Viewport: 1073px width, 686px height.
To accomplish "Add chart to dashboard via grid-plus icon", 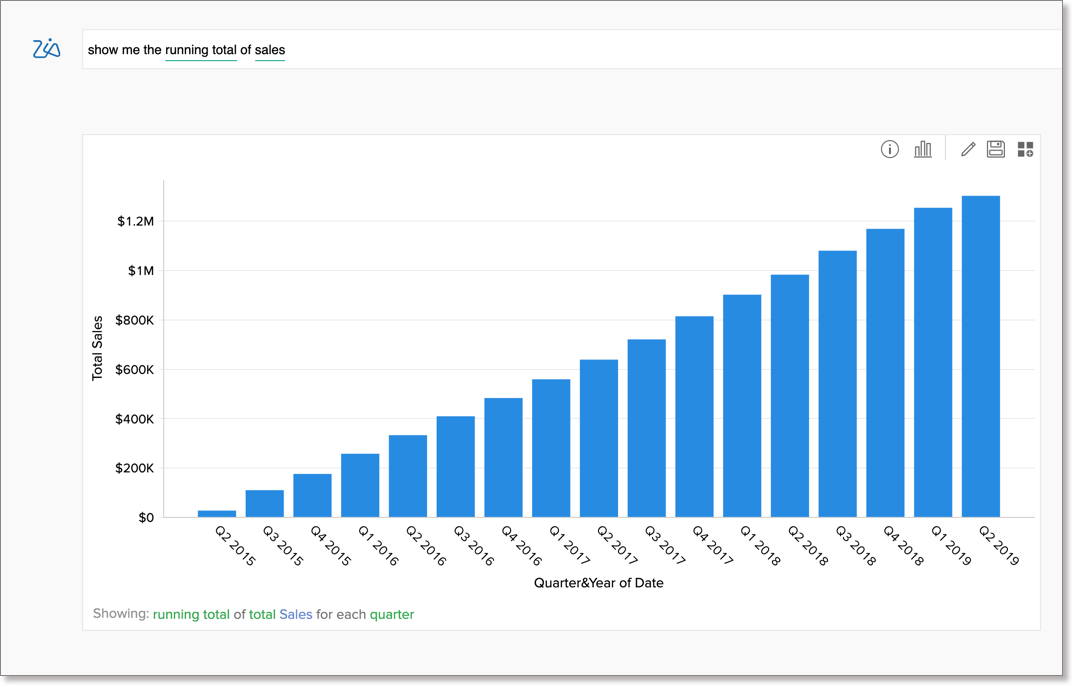I will 1024,148.
